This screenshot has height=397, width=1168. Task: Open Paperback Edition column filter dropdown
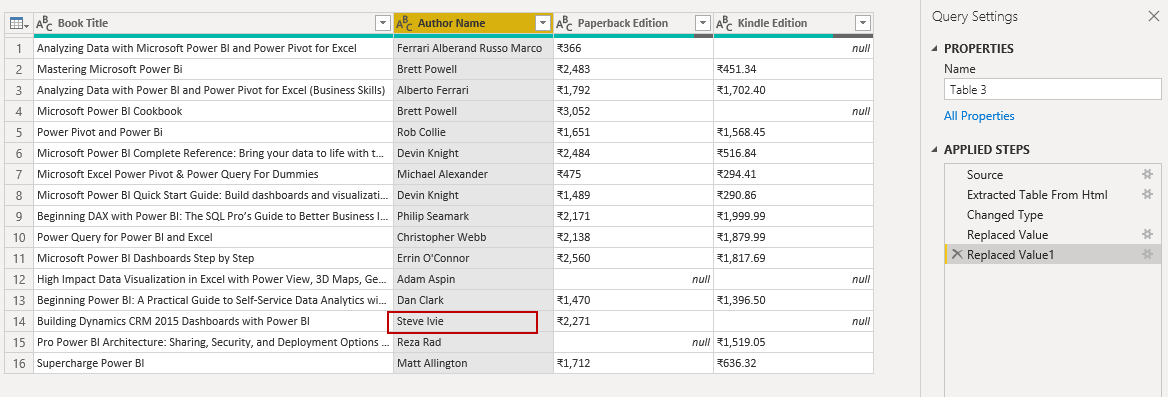click(702, 24)
